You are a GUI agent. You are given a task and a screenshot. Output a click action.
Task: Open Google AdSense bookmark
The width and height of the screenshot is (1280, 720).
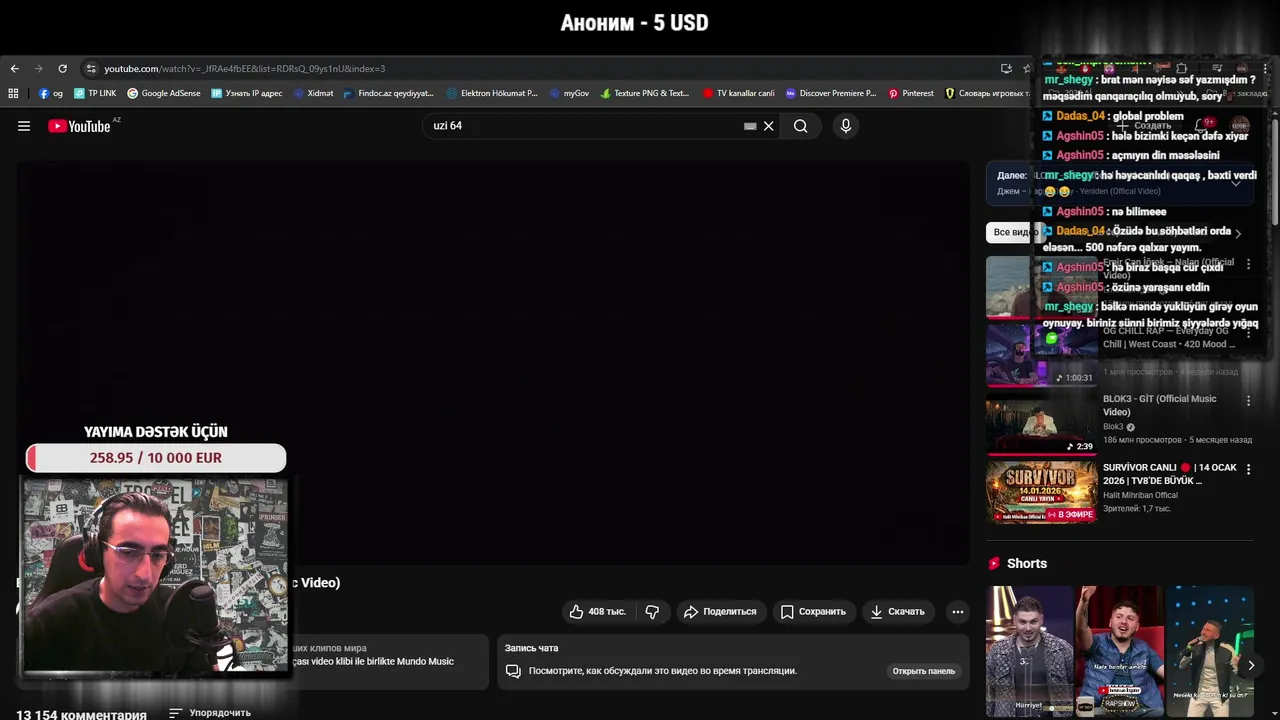click(x=164, y=93)
